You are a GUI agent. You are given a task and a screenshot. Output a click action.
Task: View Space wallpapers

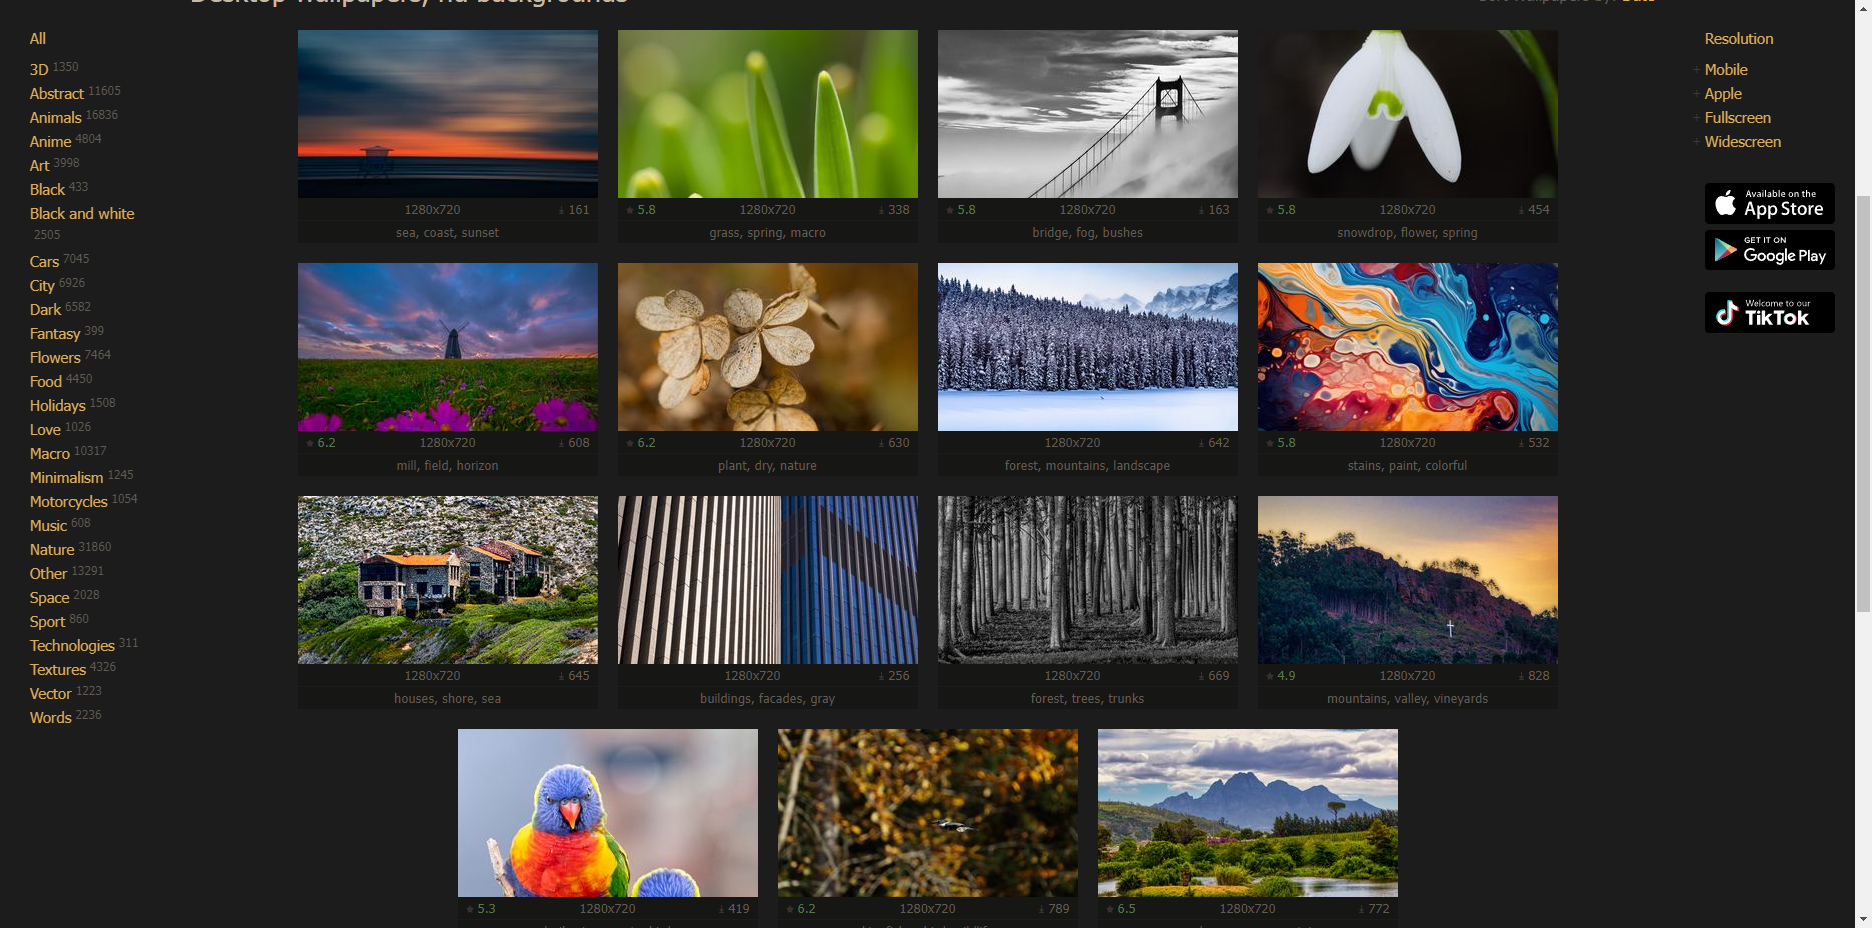(50, 598)
